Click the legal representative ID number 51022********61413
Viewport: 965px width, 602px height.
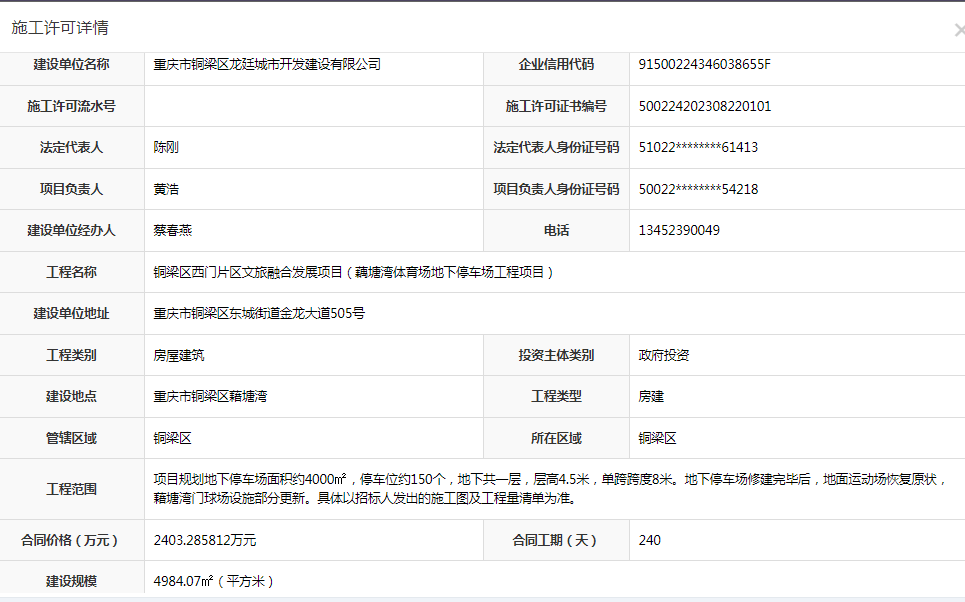(698, 148)
